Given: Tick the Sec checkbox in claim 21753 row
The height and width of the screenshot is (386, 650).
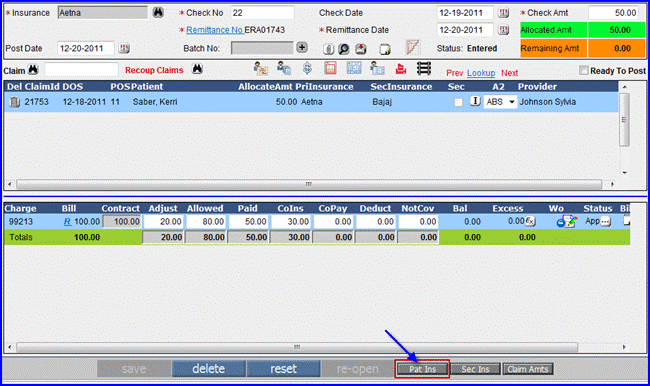Looking at the screenshot, I should pyautogui.click(x=458, y=102).
